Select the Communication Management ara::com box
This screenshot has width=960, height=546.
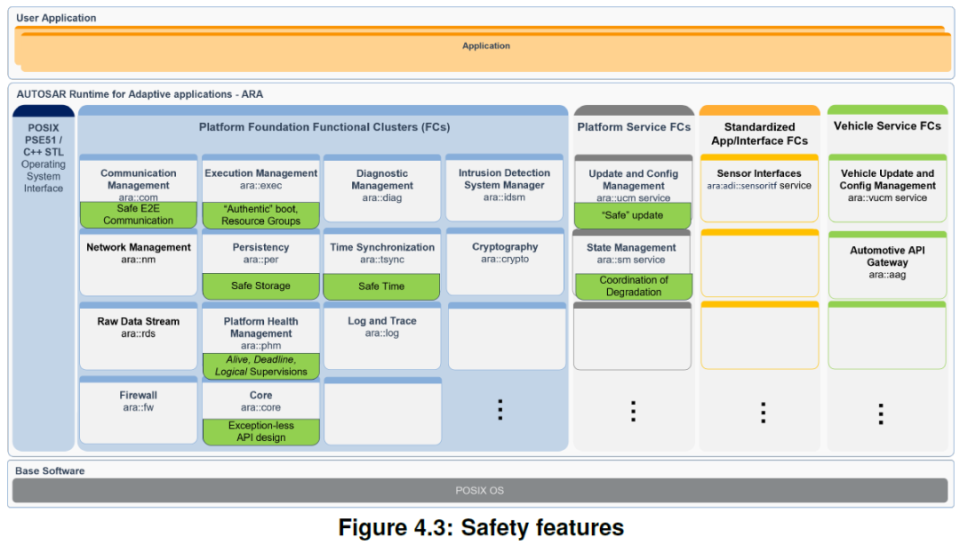(138, 192)
